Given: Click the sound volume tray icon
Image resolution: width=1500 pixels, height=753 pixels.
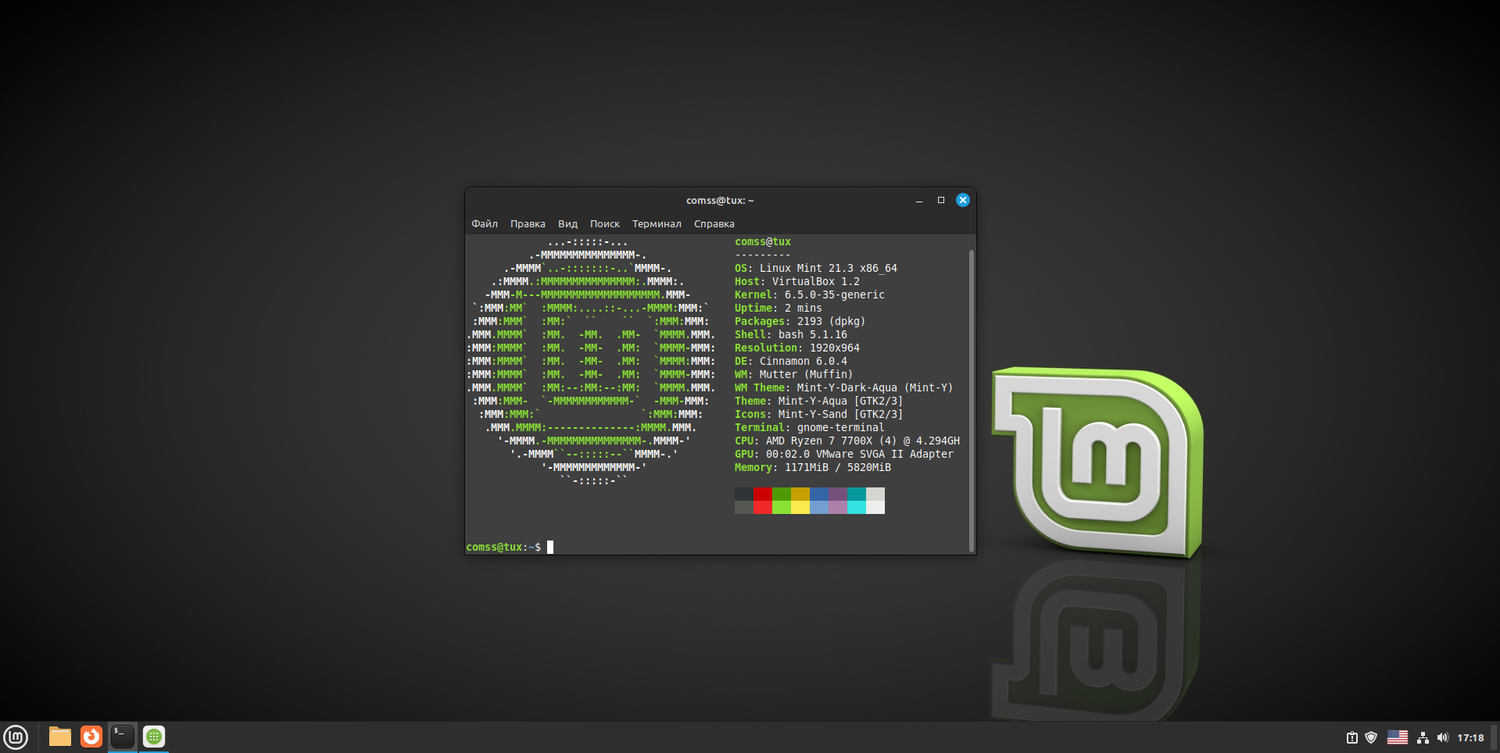Looking at the screenshot, I should (1442, 738).
